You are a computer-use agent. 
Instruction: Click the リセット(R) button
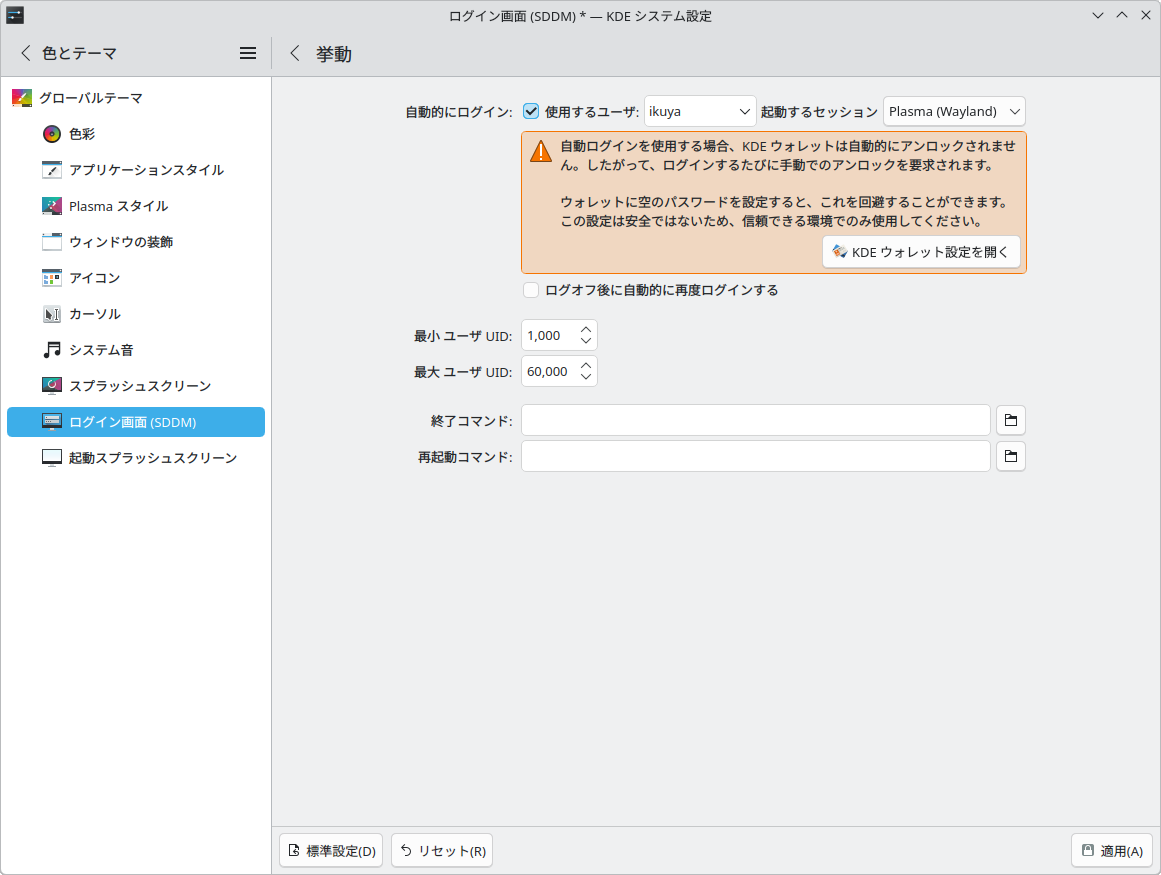442,851
